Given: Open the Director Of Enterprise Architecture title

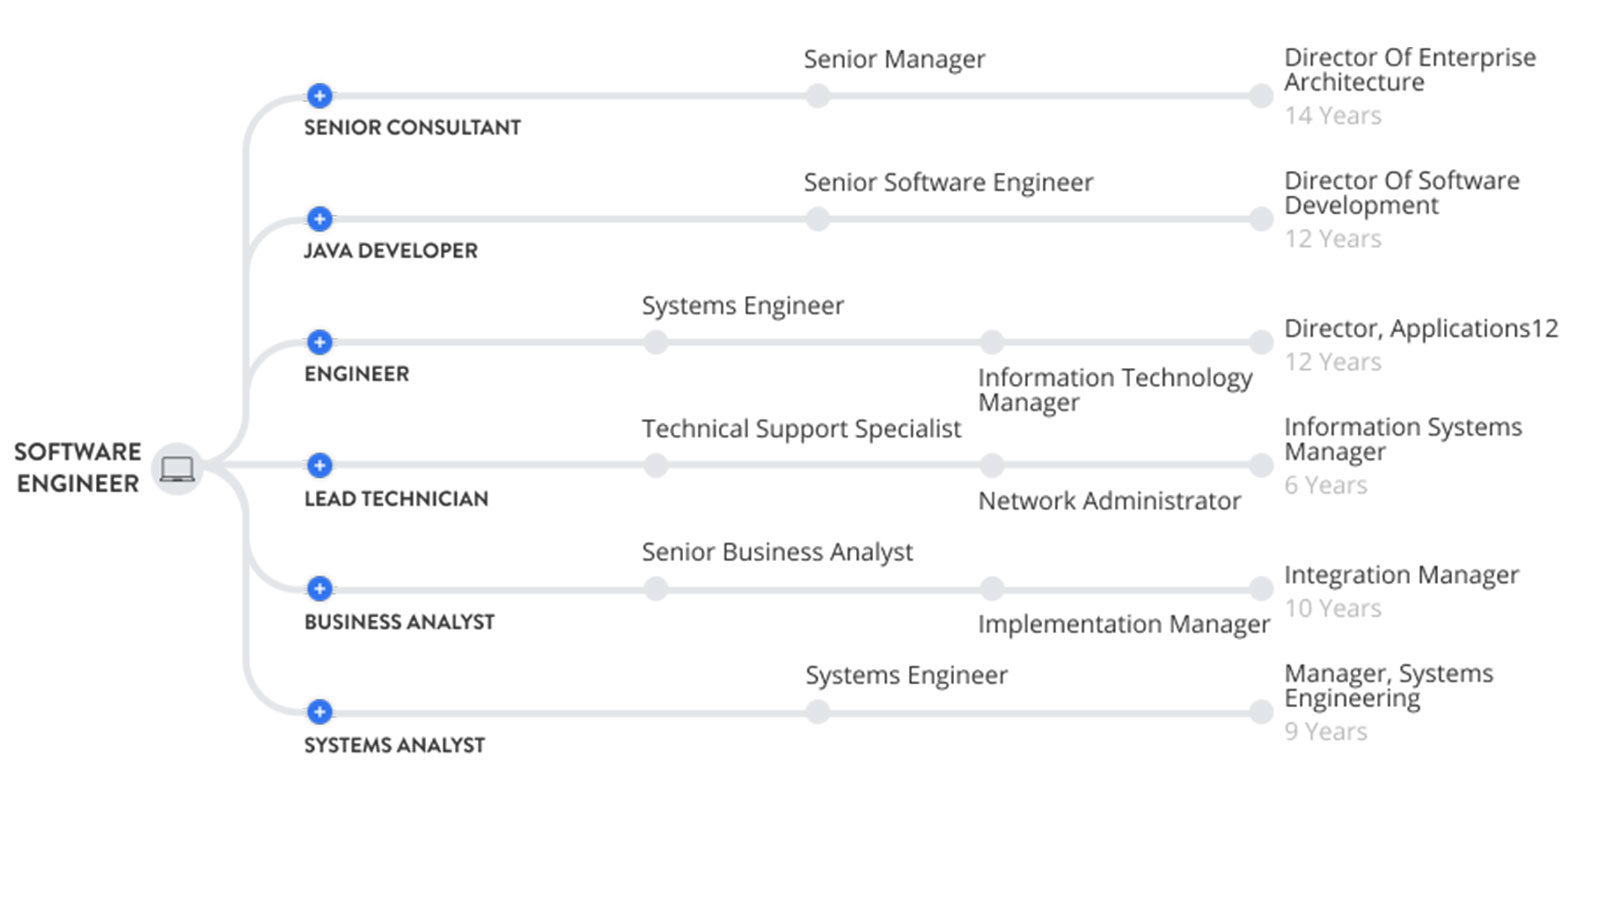Looking at the screenshot, I should (x=1410, y=70).
